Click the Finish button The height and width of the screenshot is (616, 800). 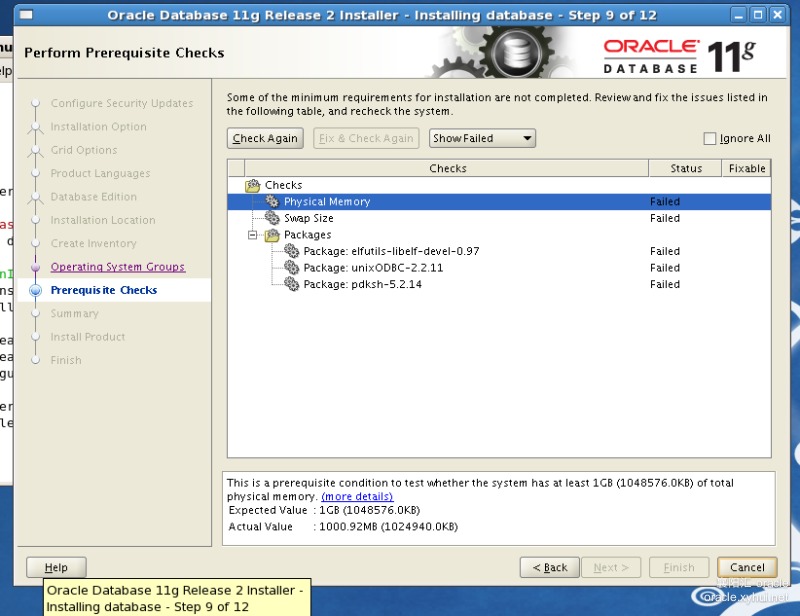(x=679, y=568)
